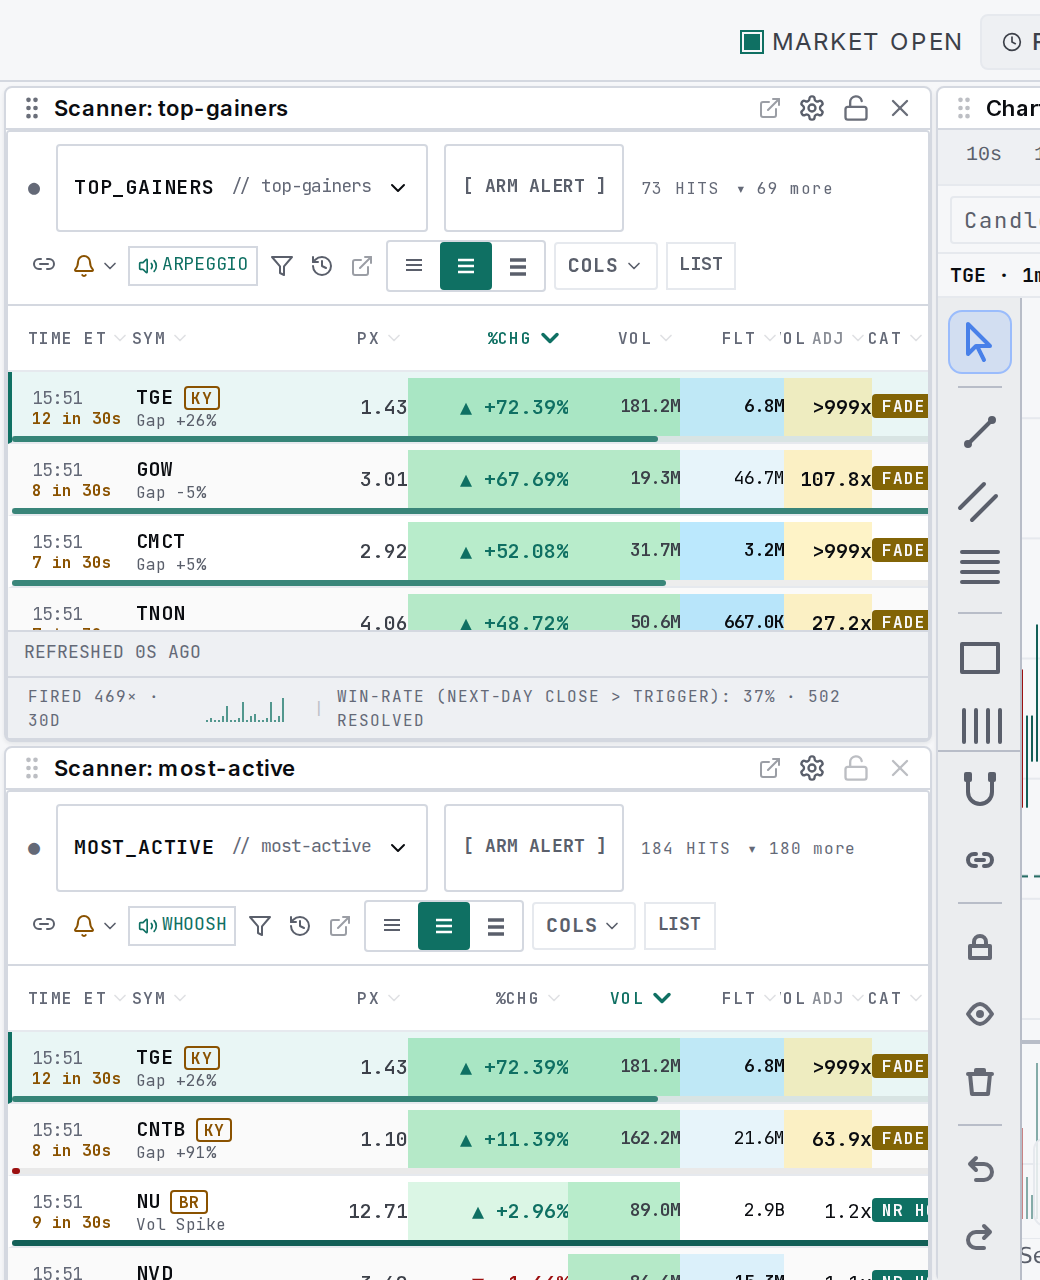
Task: Pop out the top-gainers scanner panel
Action: point(770,108)
